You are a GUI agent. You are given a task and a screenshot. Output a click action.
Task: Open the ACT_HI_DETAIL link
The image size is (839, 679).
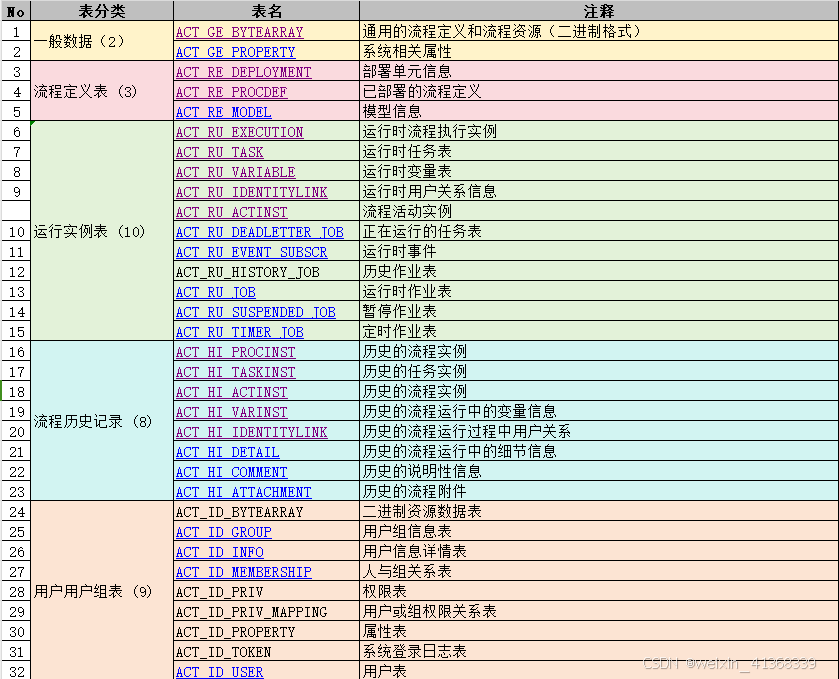[227, 452]
